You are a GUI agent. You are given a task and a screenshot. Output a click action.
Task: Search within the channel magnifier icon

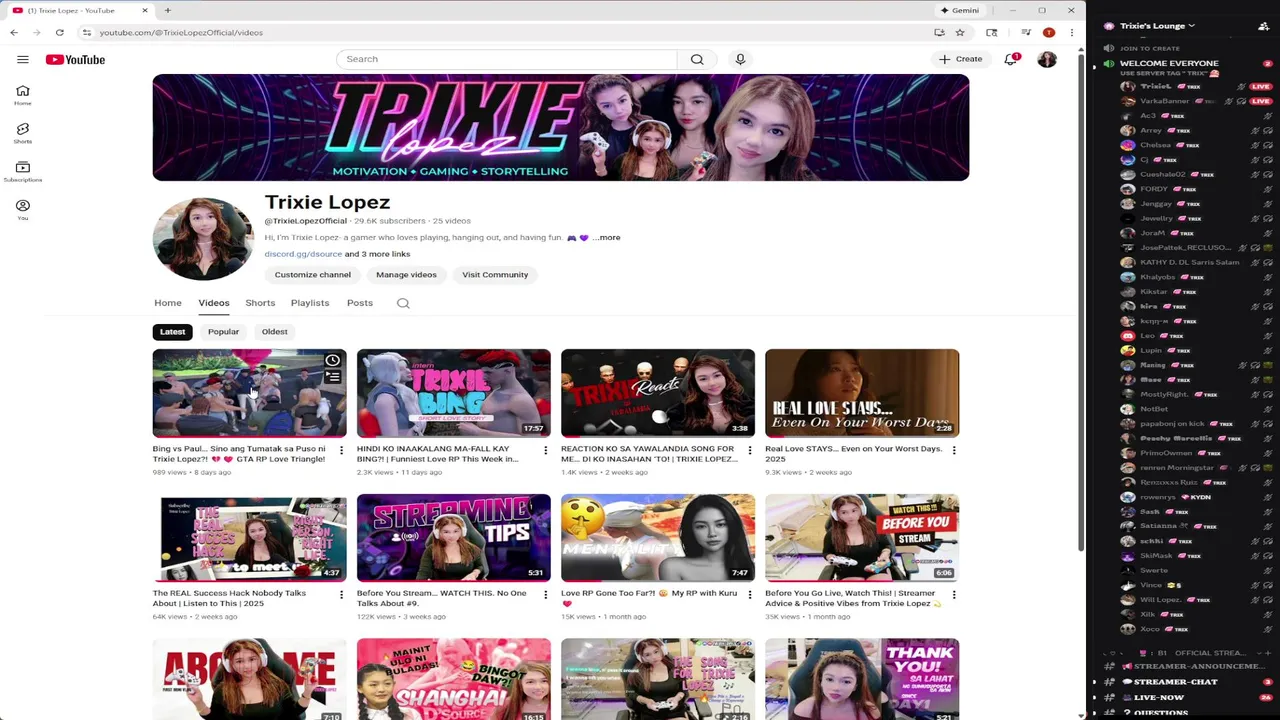click(x=403, y=303)
